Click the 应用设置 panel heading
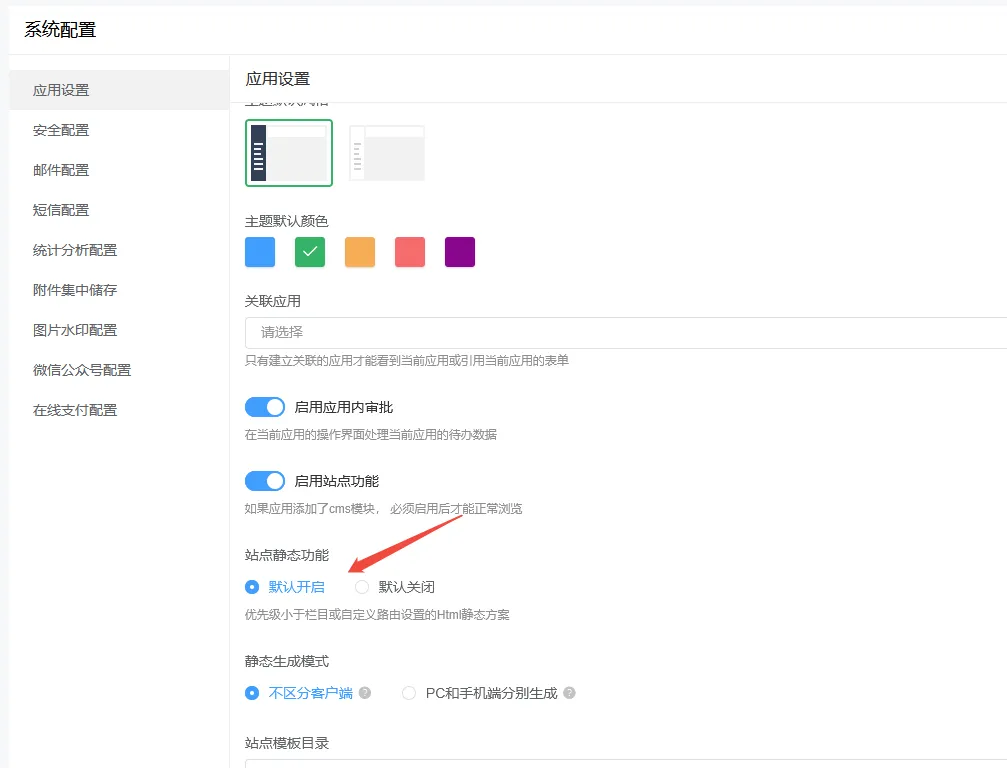Image resolution: width=1007 pixels, height=768 pixels. tap(277, 79)
